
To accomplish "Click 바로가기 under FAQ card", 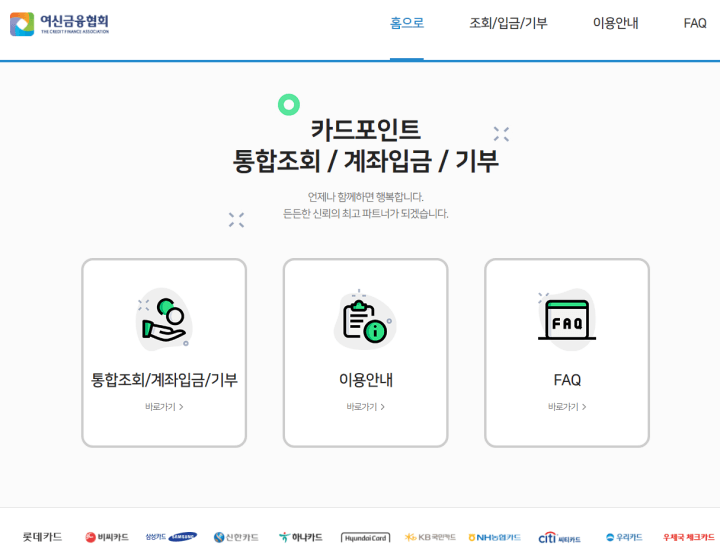I will point(567,407).
